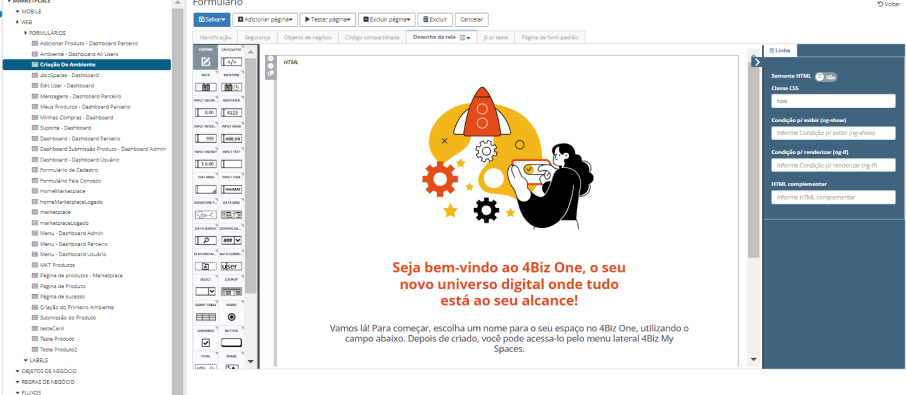The height and width of the screenshot is (395, 906).
Task: Focus the Classe CSS input field
Action: click(833, 100)
